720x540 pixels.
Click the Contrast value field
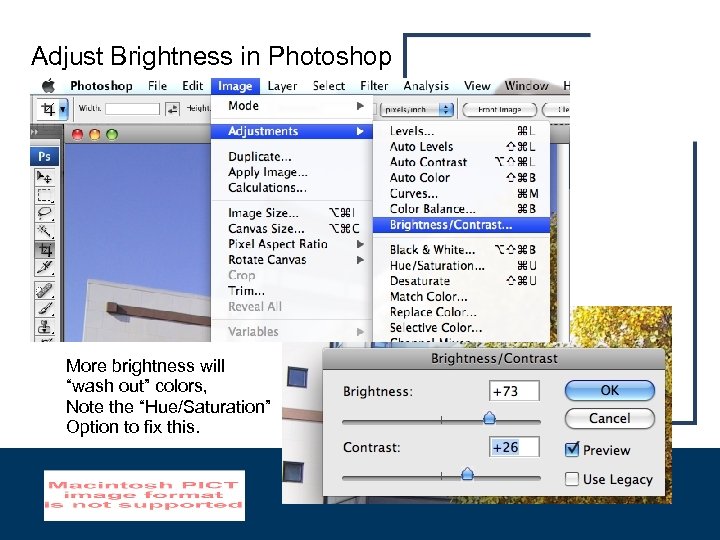pos(514,447)
